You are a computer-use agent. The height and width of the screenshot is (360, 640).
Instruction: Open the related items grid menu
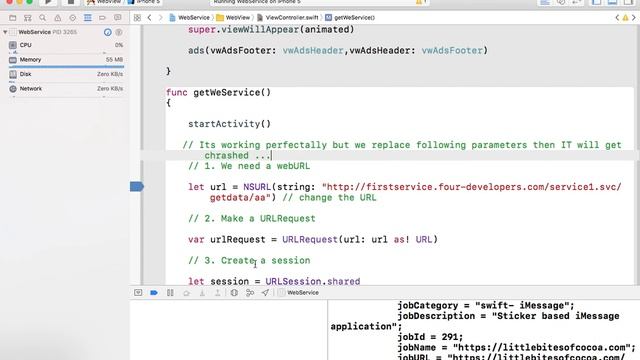pyautogui.click(x=138, y=18)
